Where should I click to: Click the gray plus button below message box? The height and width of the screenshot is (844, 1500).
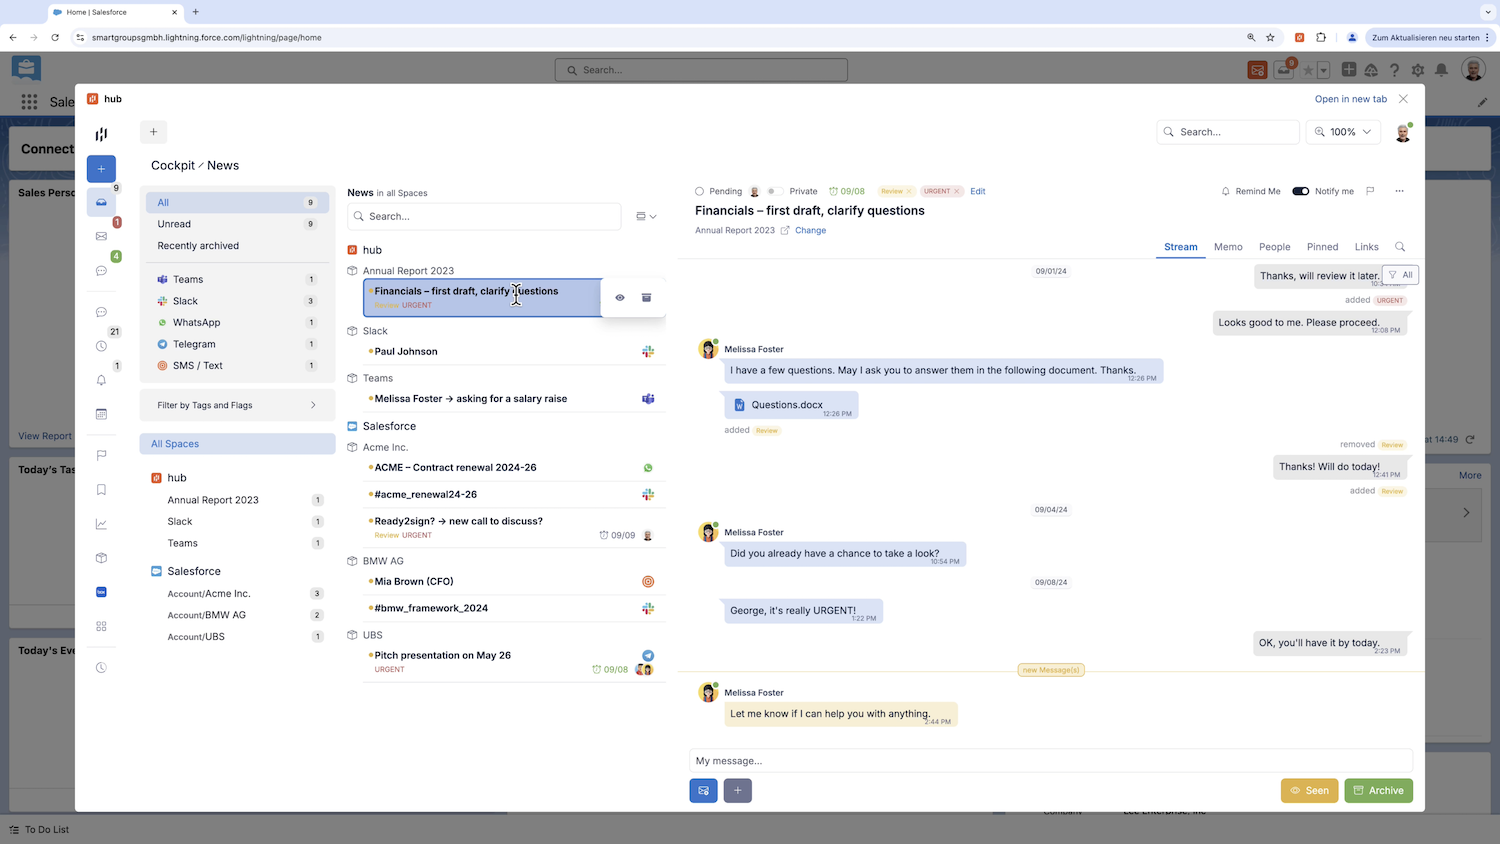[x=737, y=791]
